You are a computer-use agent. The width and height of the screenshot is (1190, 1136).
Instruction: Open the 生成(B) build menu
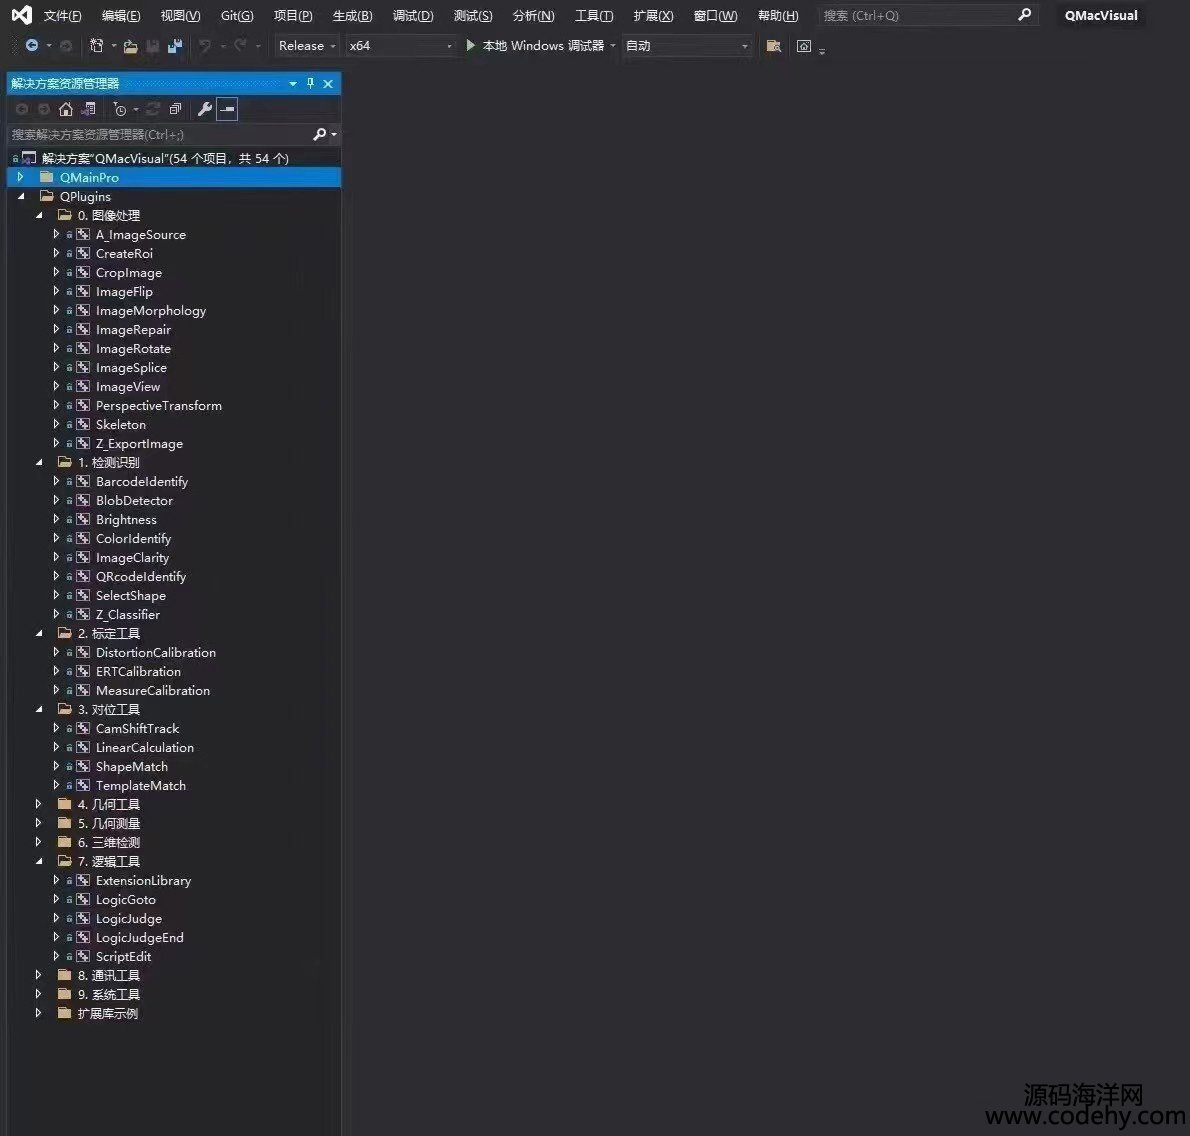(352, 16)
